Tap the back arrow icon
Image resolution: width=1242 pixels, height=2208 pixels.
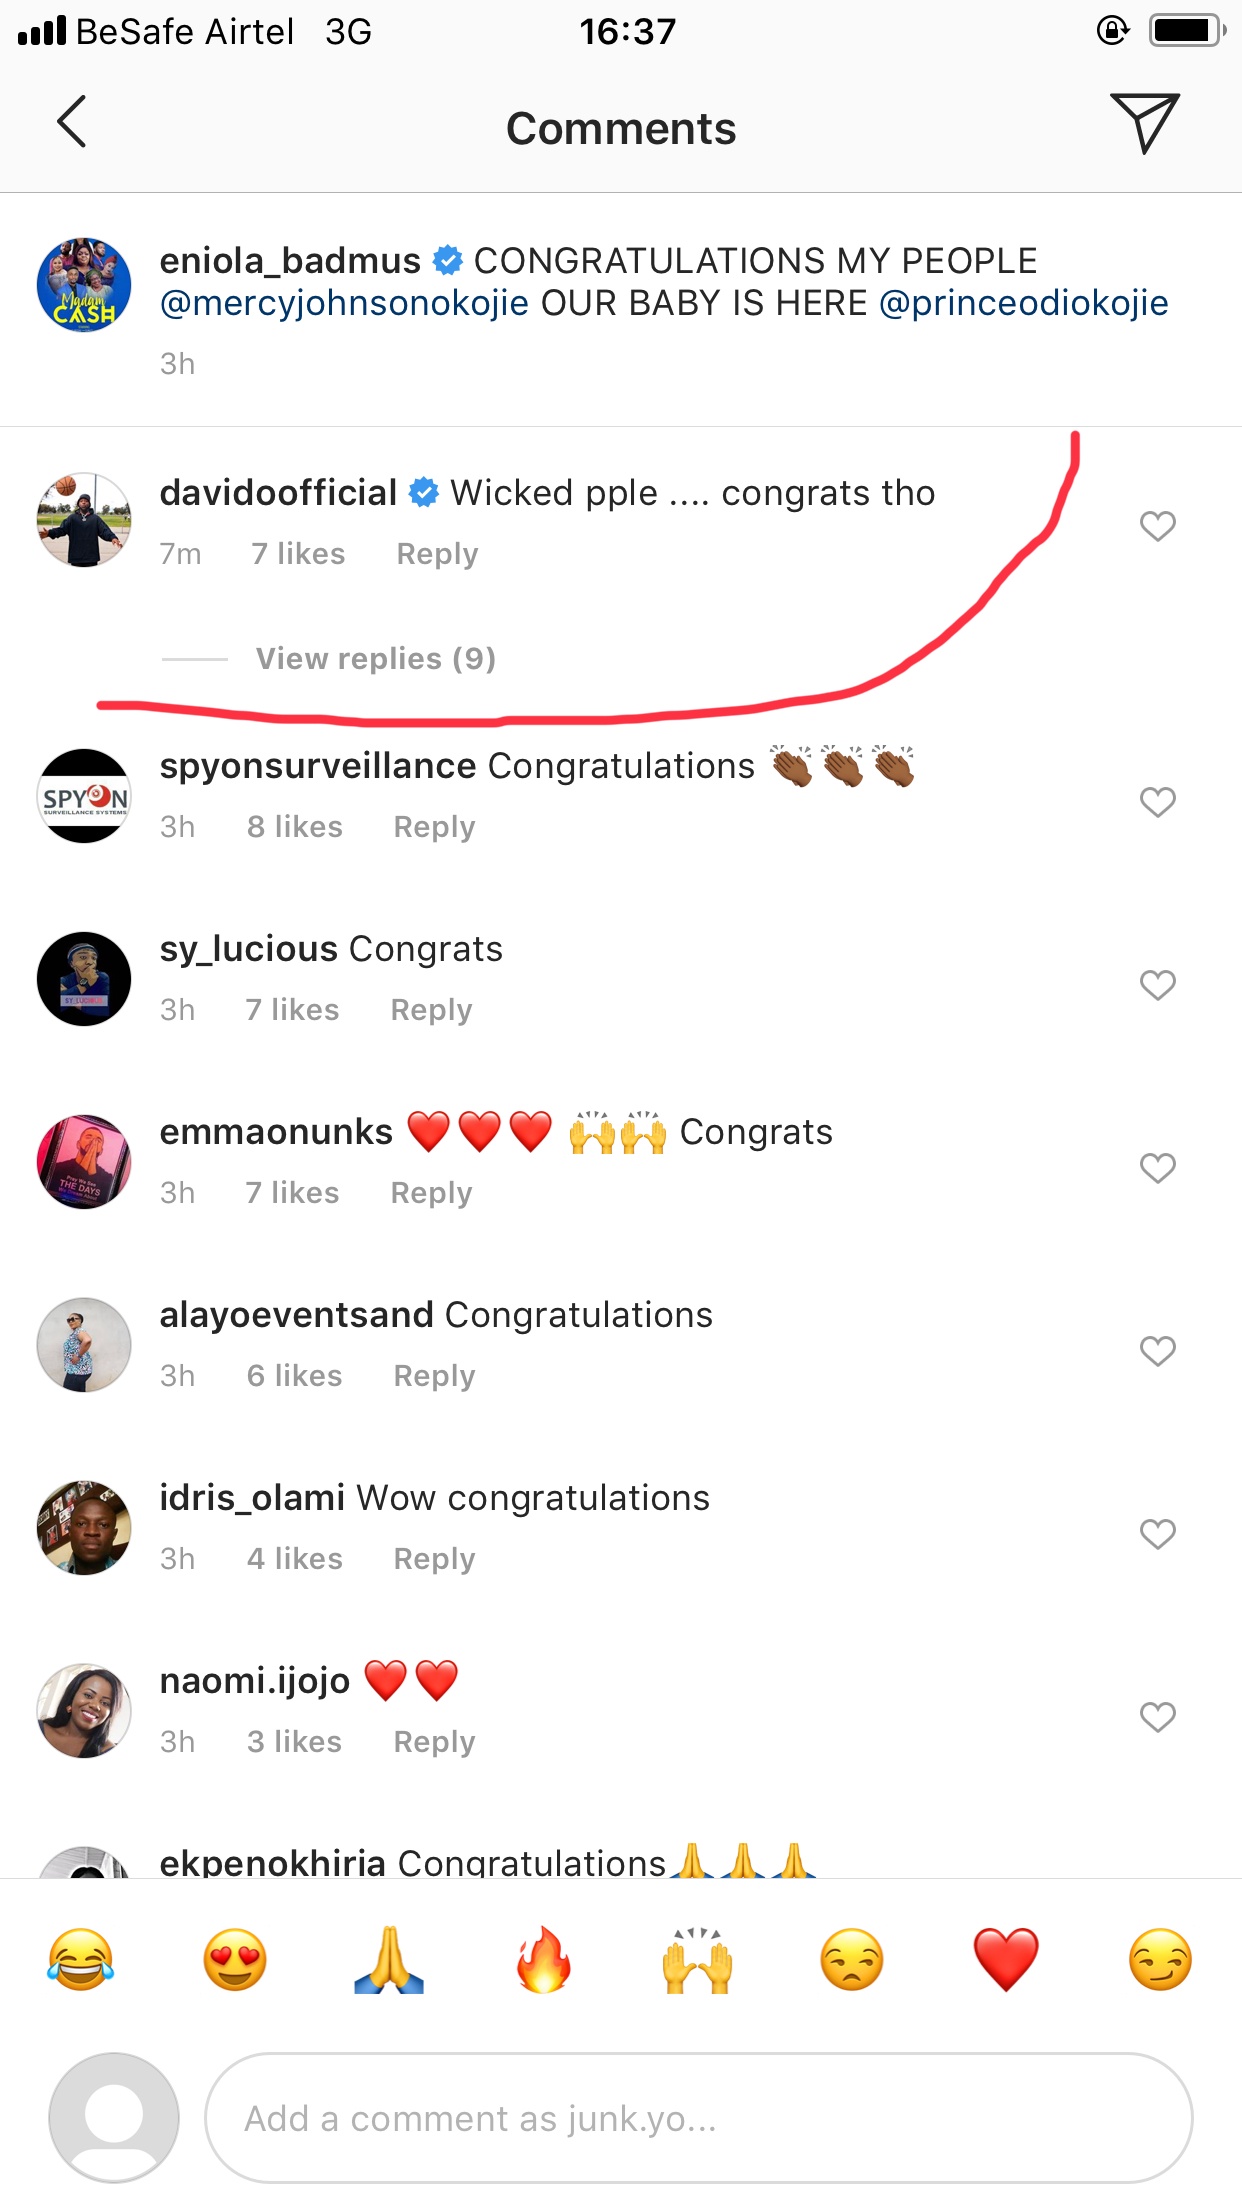72,122
